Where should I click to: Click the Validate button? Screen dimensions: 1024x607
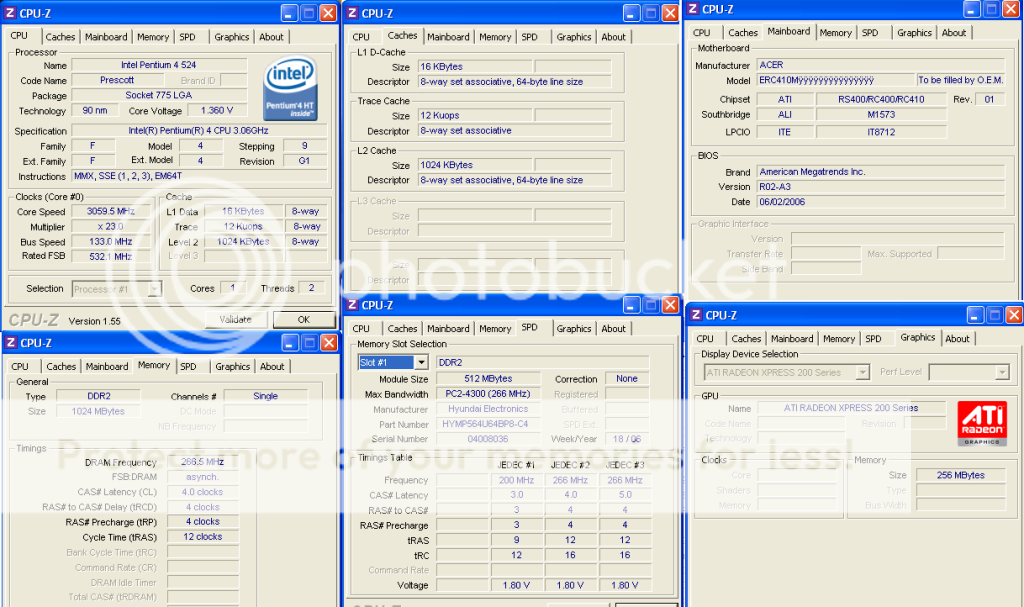pos(235,320)
